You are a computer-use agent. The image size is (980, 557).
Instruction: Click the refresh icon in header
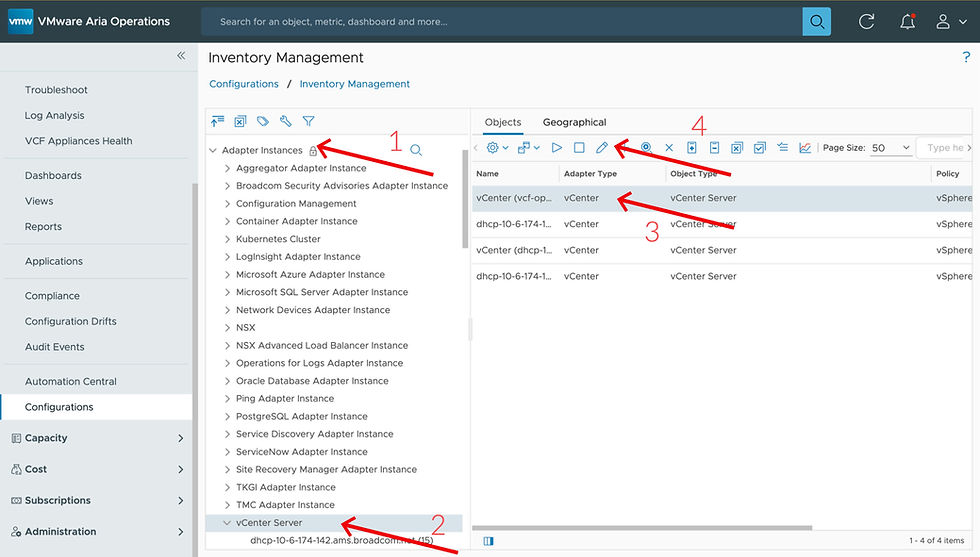[x=867, y=21]
